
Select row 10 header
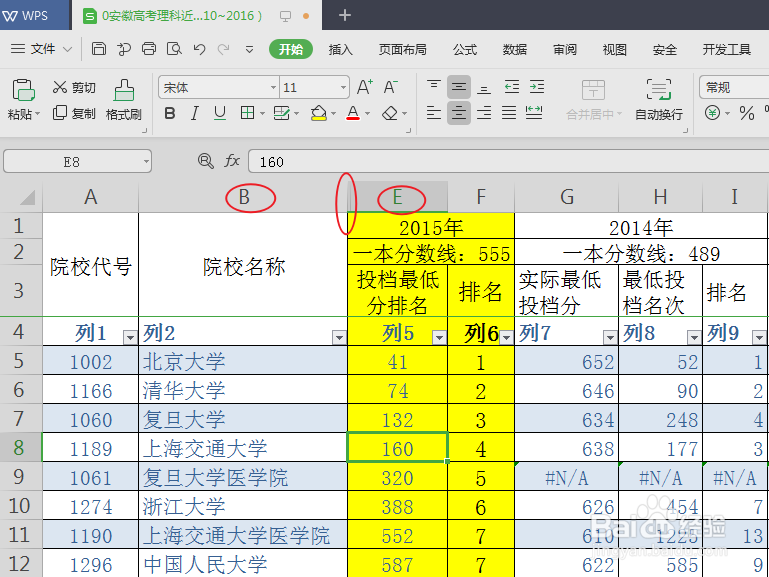[x=21, y=505]
